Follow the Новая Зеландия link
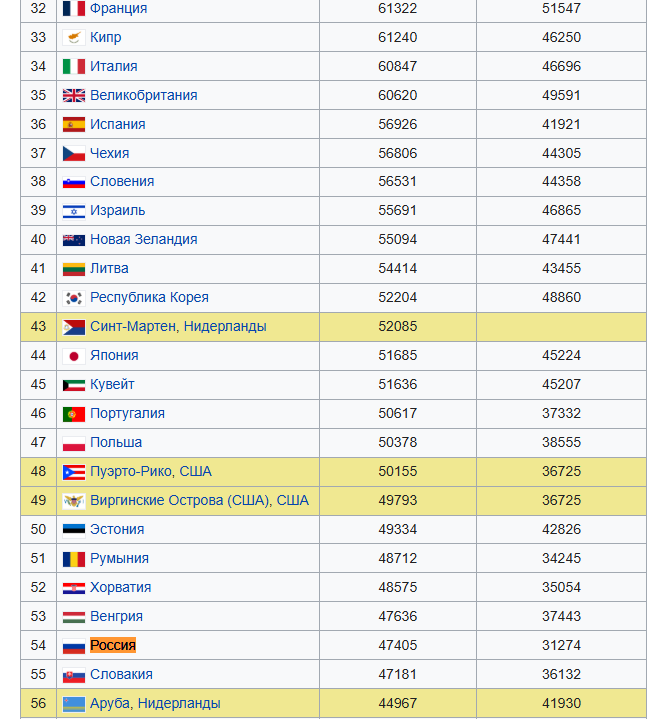This screenshot has width=652, height=719. pos(144,239)
